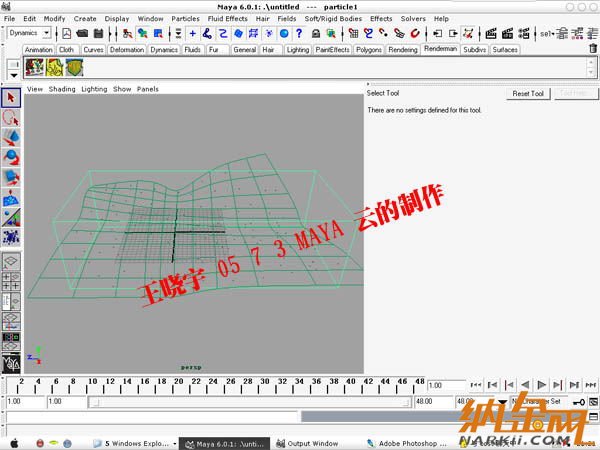Step forward one frame

(558, 385)
